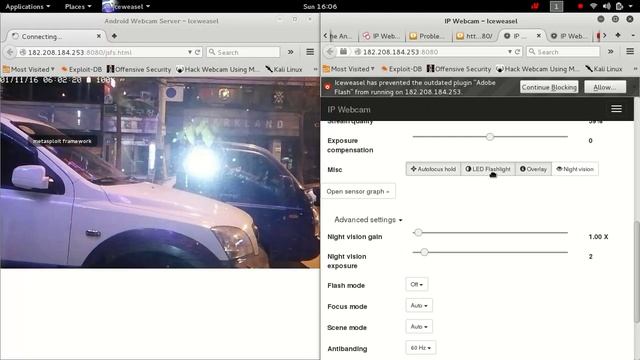The height and width of the screenshot is (360, 640).
Task: Show more toolbar items in right window
Action: (x=611, y=52)
